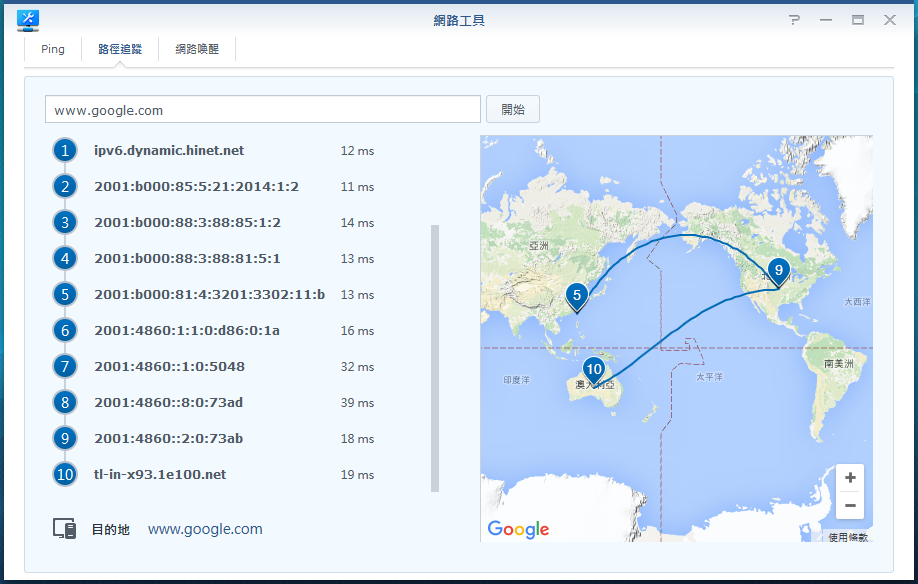Click the 39 ms latency value
918x584 pixels.
point(357,403)
